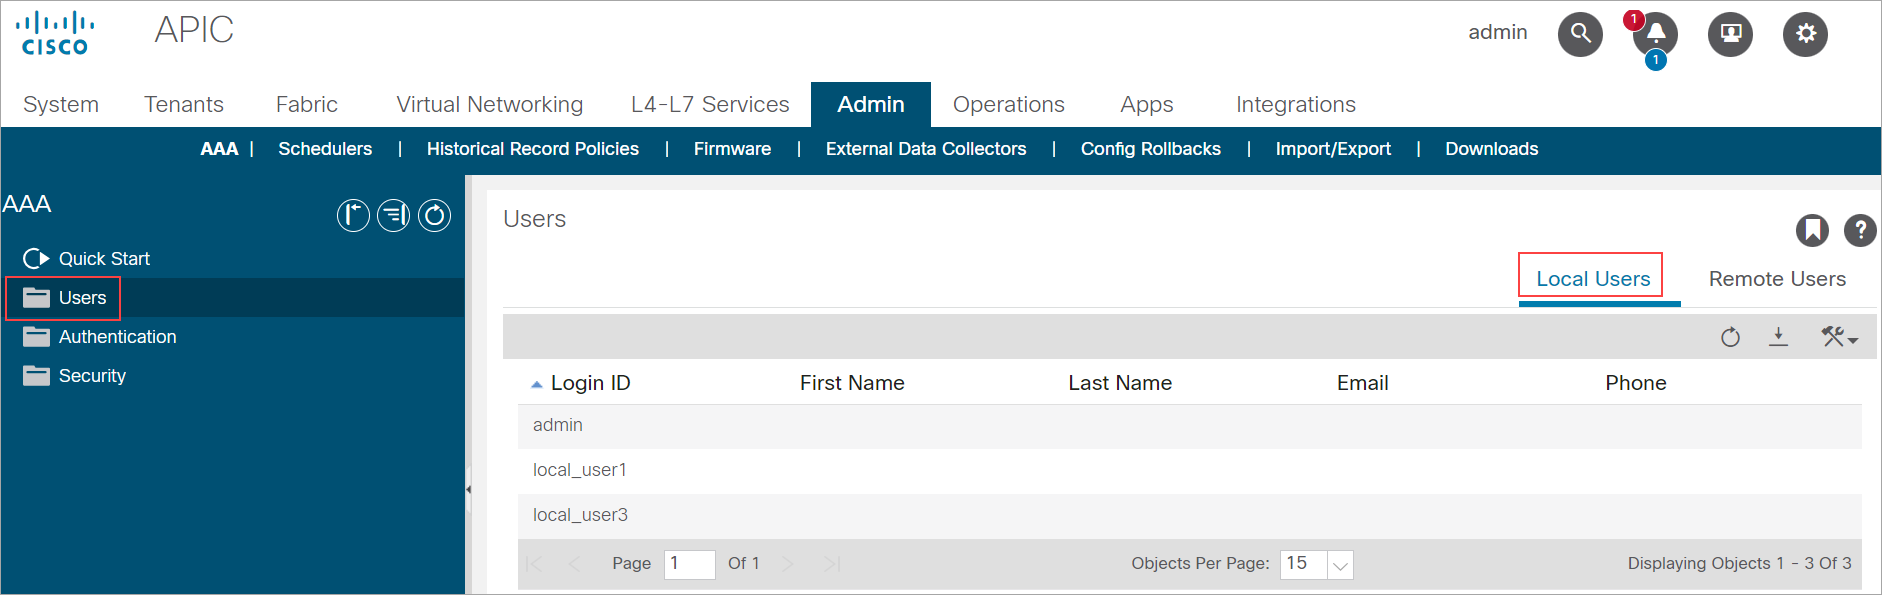Image resolution: width=1882 pixels, height=595 pixels.
Task: Open help via the question mark icon
Action: click(1860, 230)
